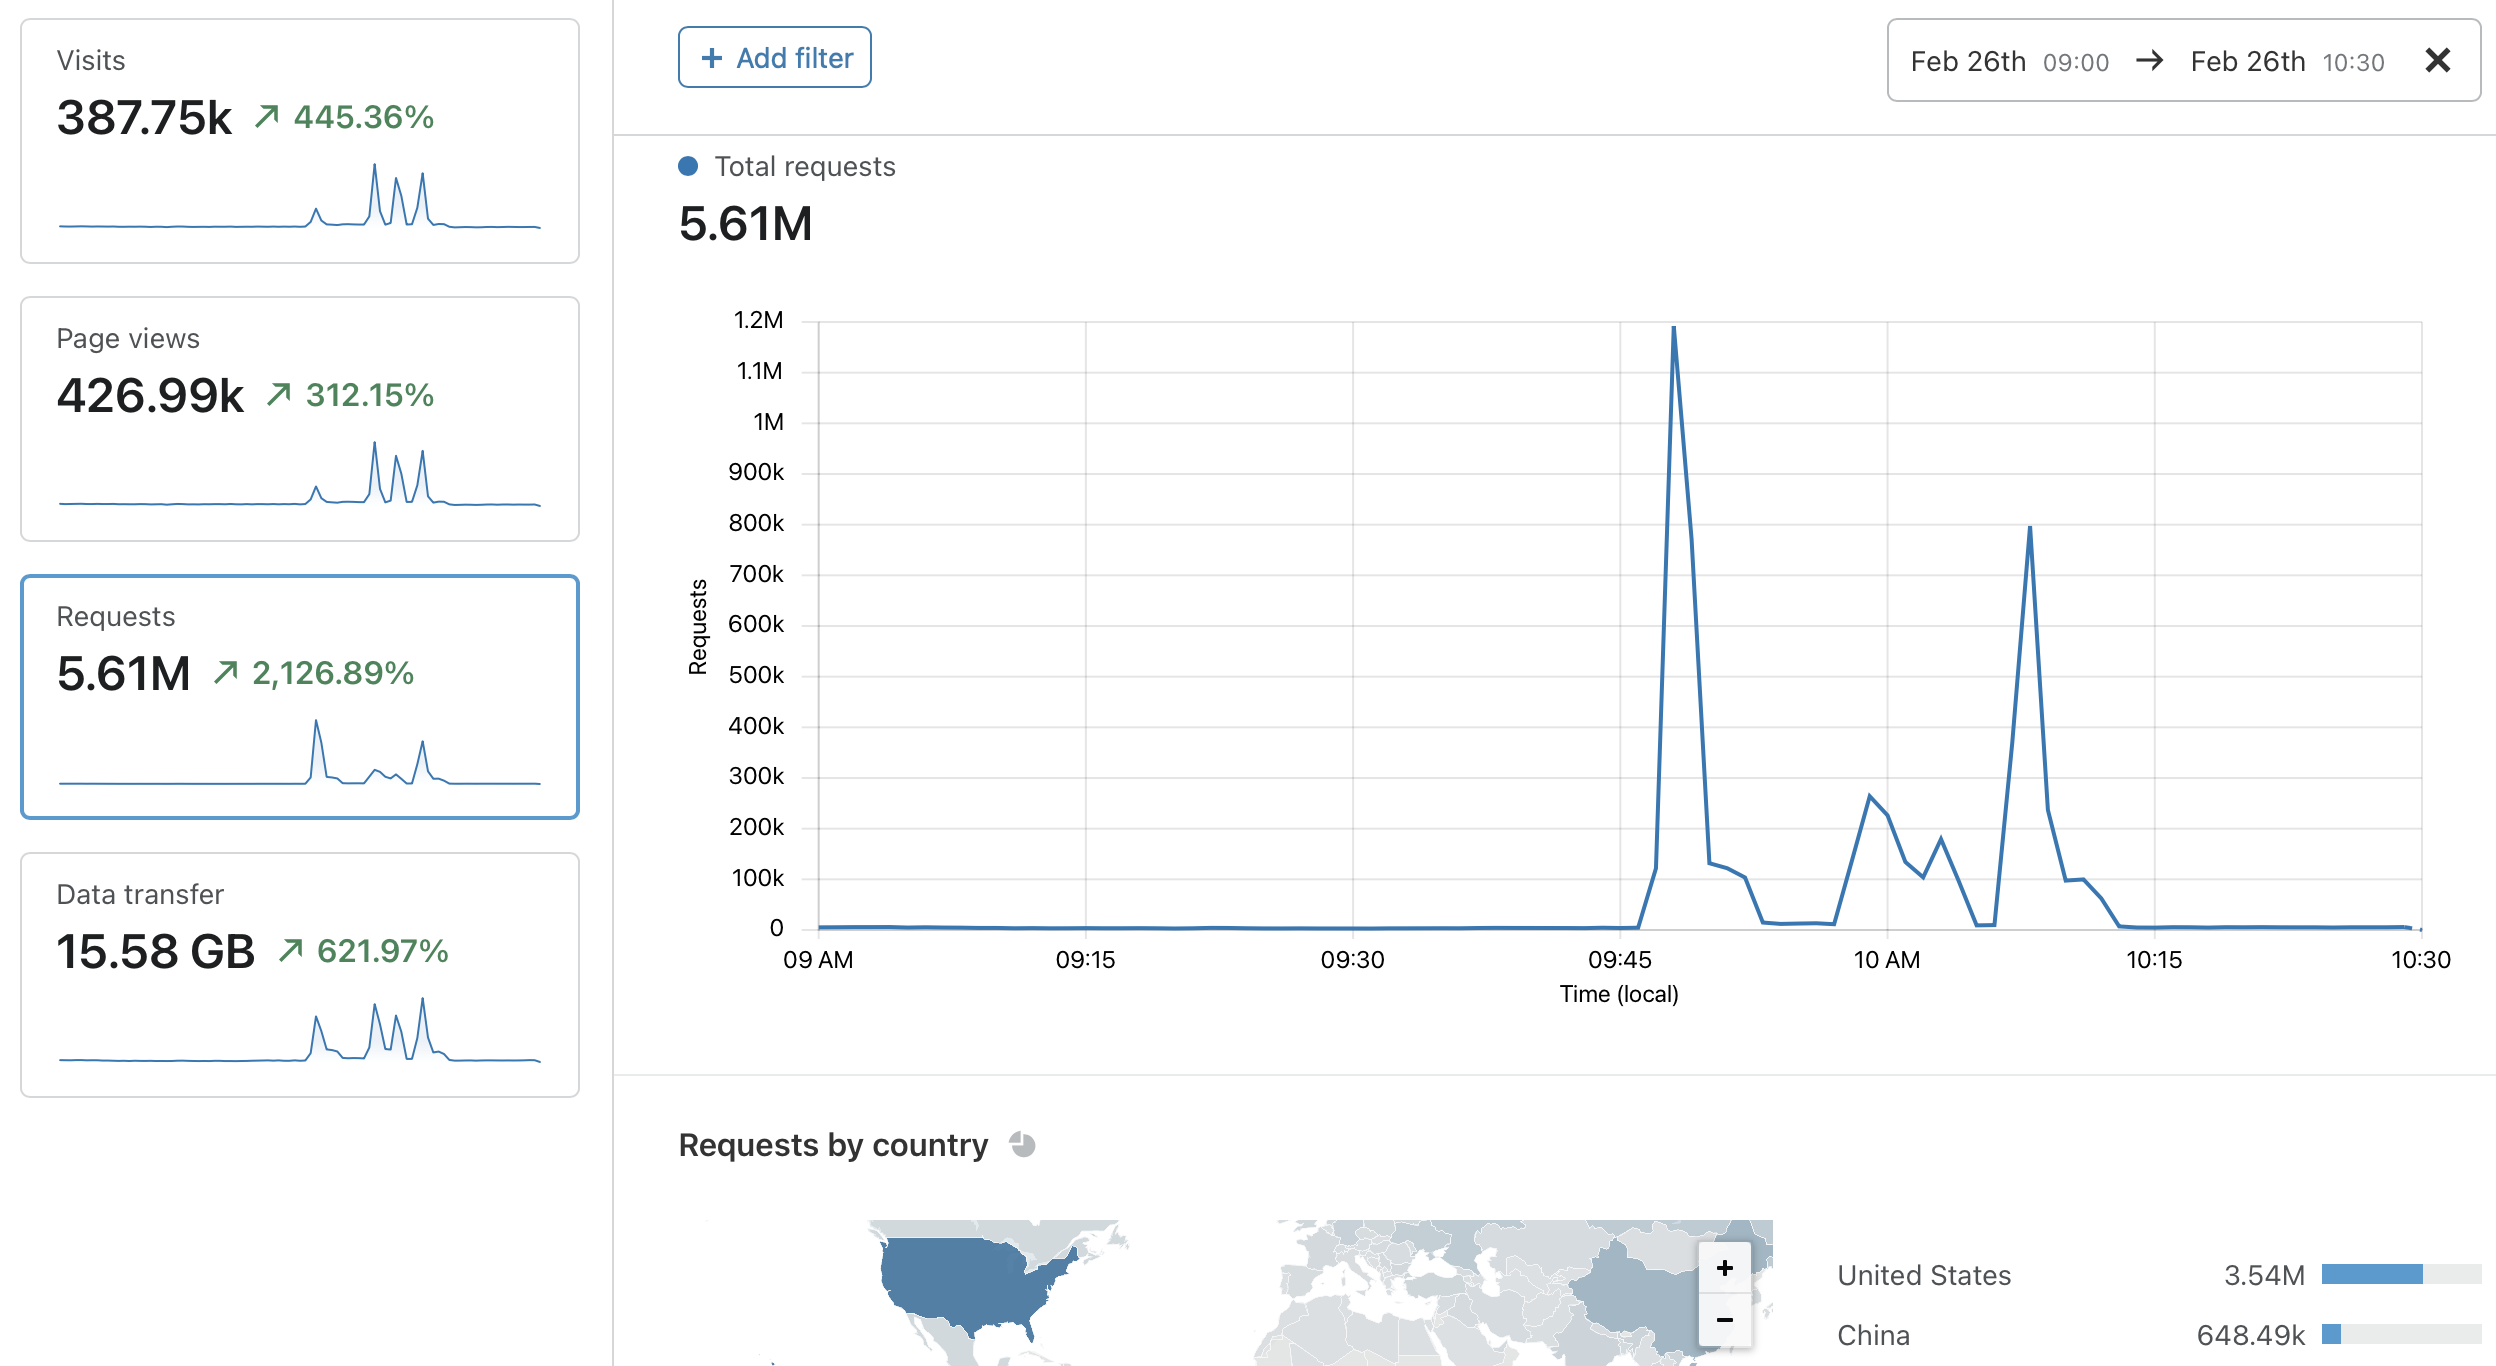Screen dimensions: 2496x1366
Task: Click the 445.36% visits increase value
Action: 363,117
